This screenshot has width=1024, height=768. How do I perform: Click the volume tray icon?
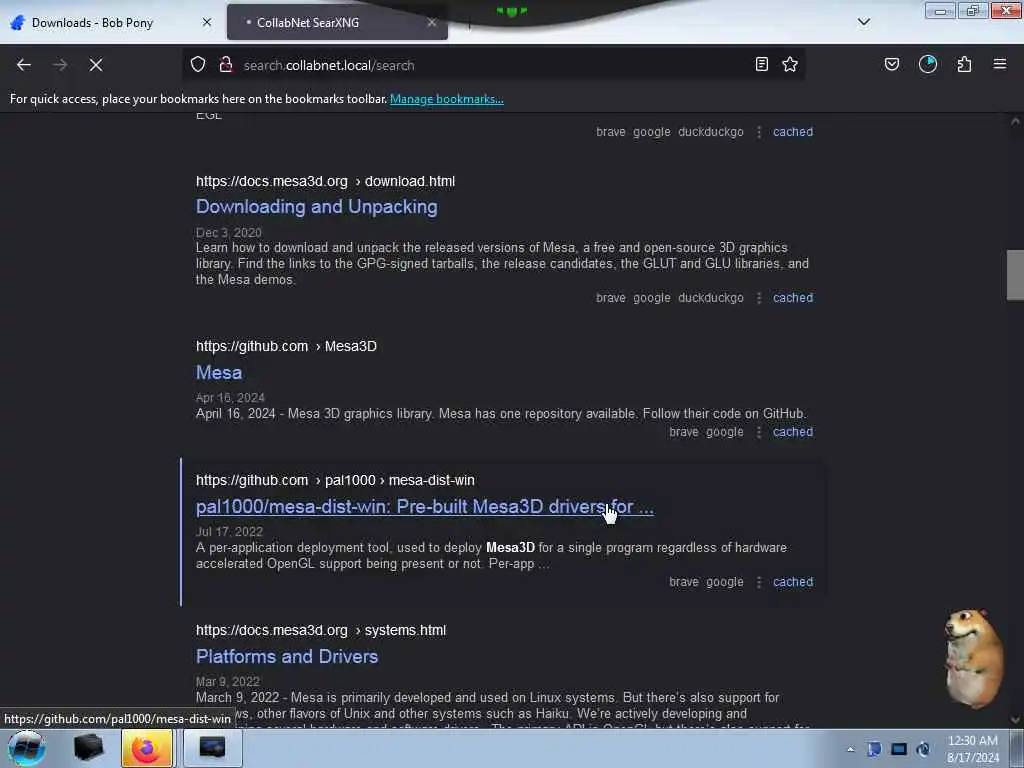(x=923, y=749)
